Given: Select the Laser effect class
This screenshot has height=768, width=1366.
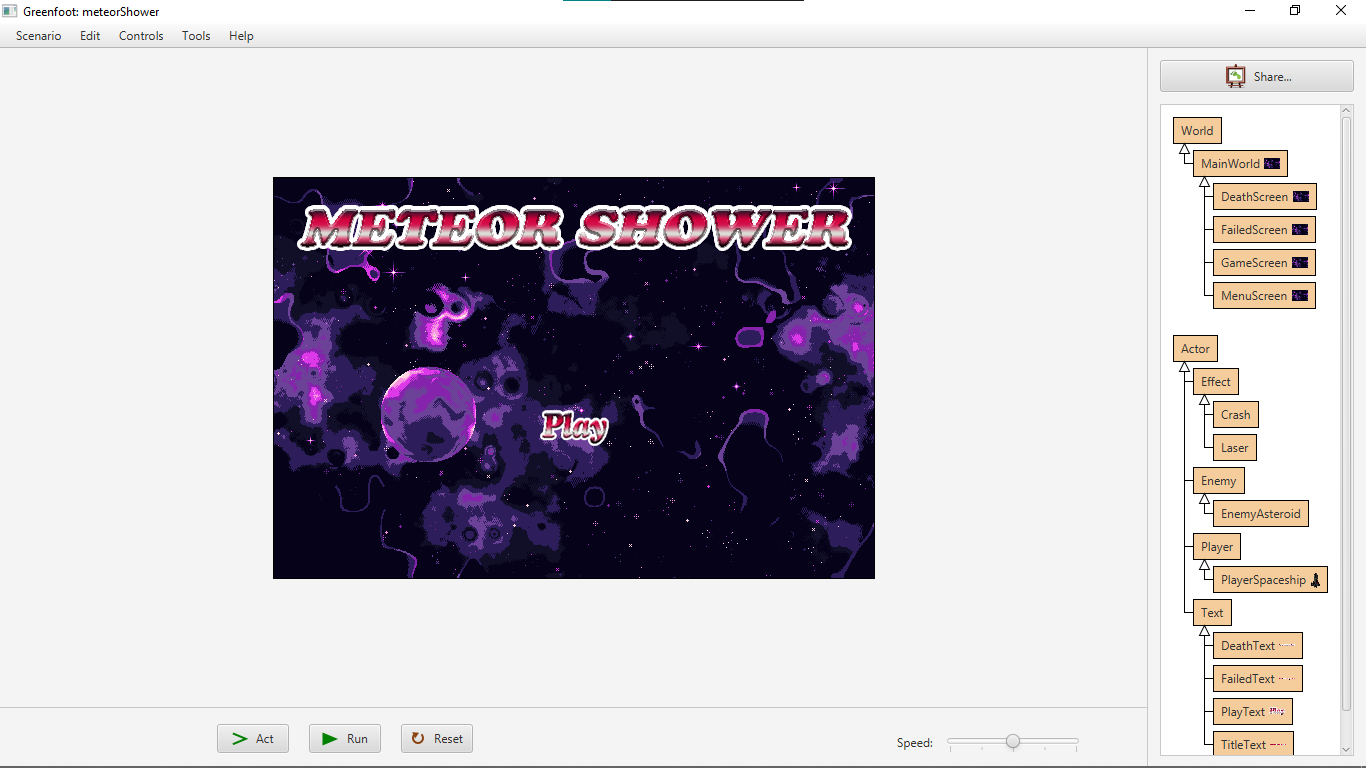Looking at the screenshot, I should (x=1234, y=448).
